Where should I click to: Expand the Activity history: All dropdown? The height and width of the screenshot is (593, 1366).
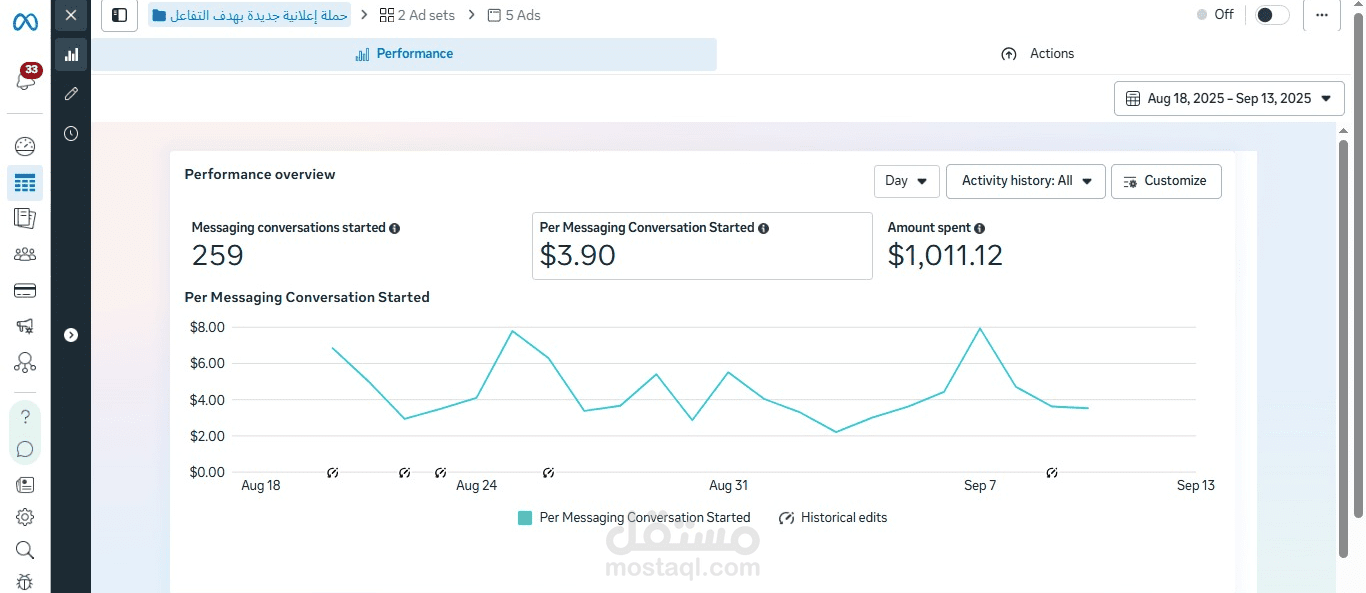(x=1025, y=181)
